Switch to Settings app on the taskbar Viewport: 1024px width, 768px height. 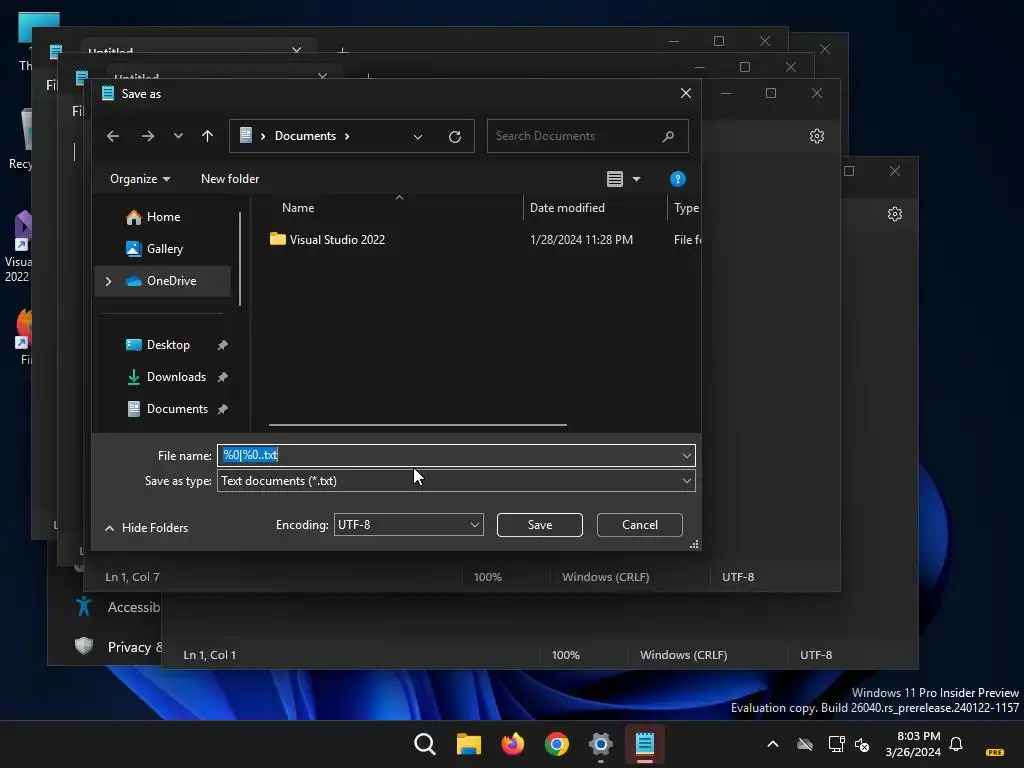point(600,744)
